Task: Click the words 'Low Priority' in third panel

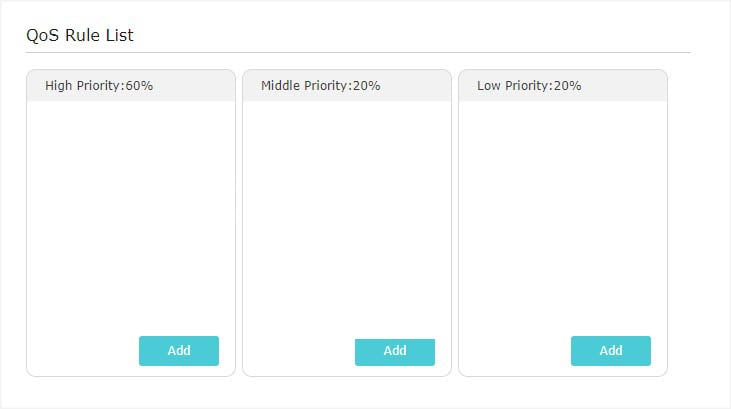Action: (512, 86)
